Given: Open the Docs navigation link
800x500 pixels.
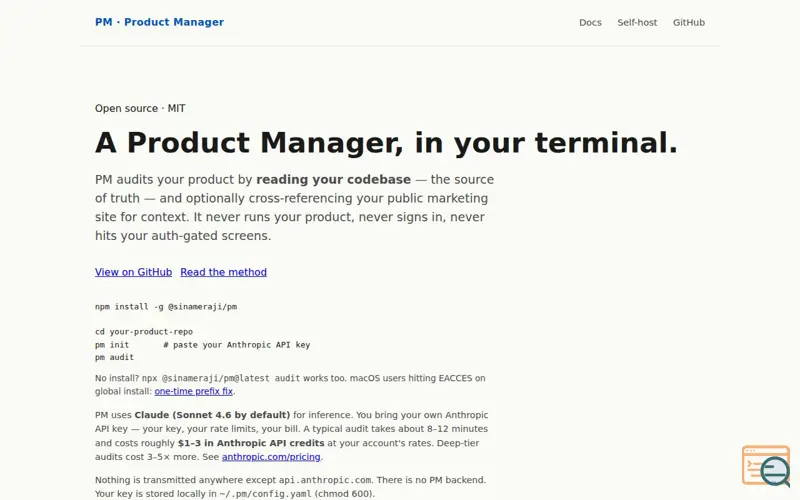Looking at the screenshot, I should pyautogui.click(x=590, y=22).
